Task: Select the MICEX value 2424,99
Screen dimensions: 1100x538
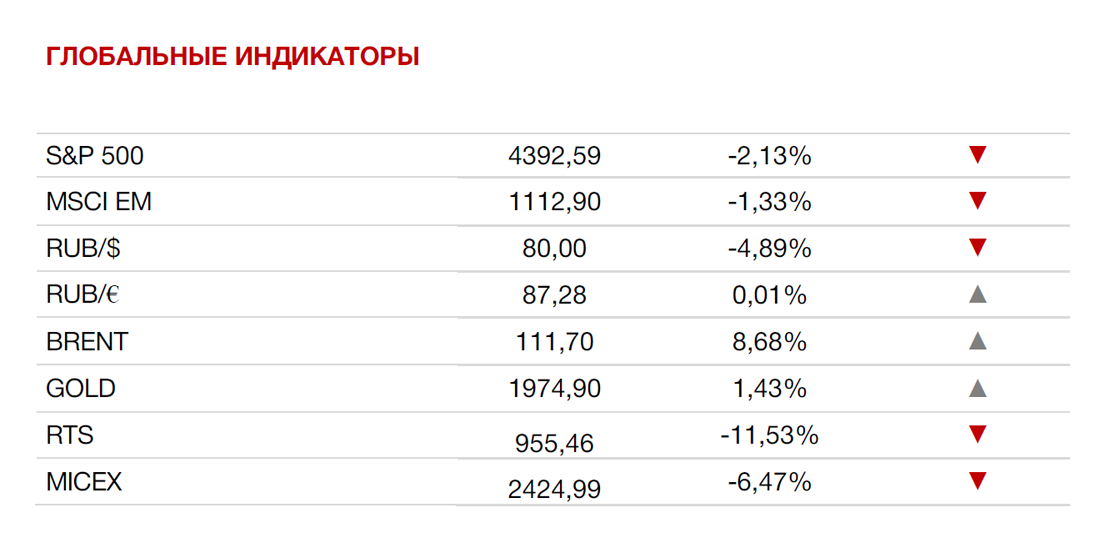Action: 554,489
